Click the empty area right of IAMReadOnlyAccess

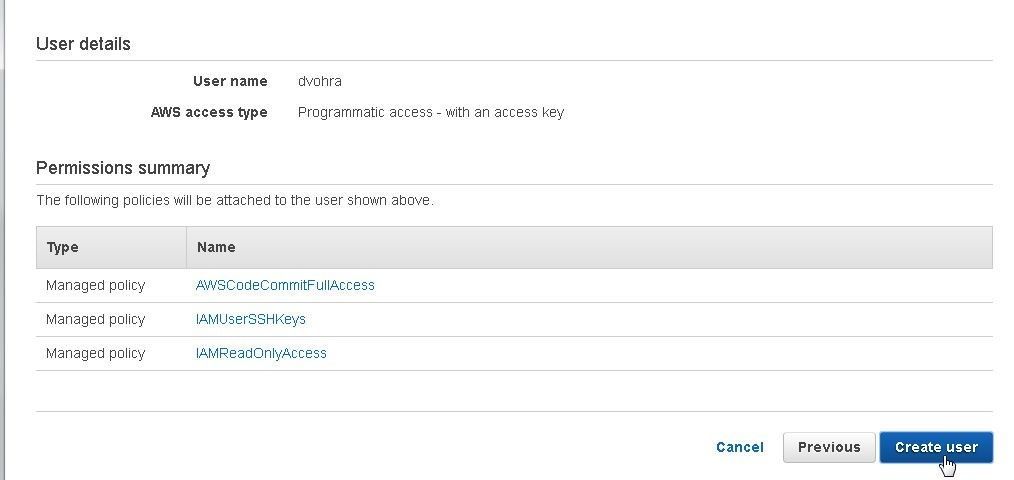pyautogui.click(x=660, y=353)
